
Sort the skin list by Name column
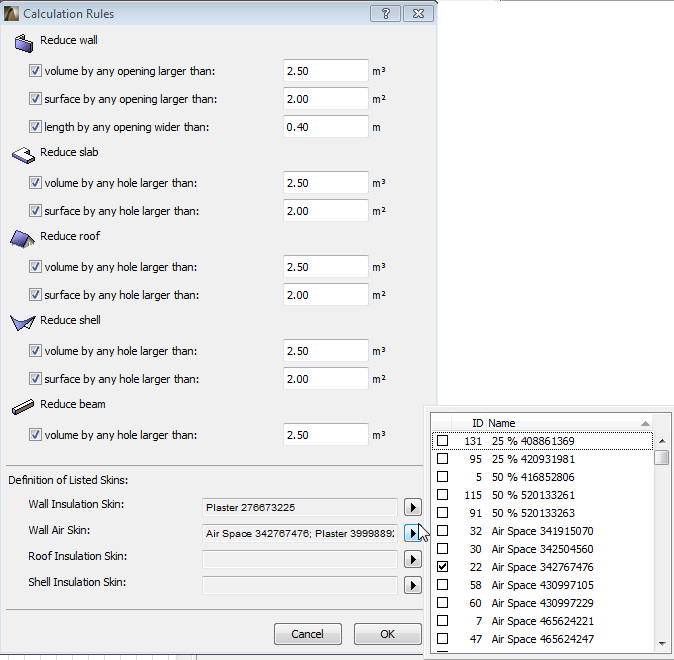coord(570,423)
